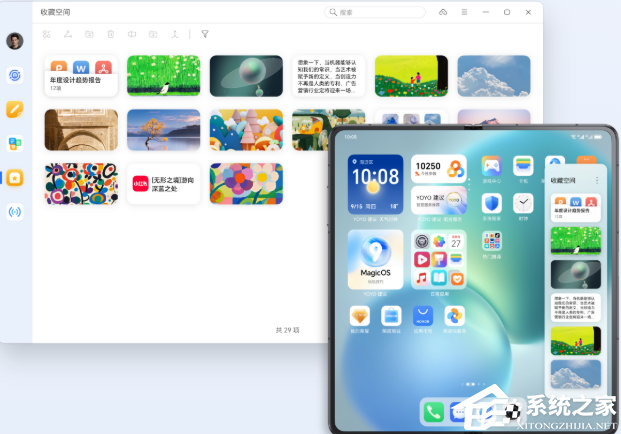Tap the YOYO 建议 widget on phone

pos(439,200)
